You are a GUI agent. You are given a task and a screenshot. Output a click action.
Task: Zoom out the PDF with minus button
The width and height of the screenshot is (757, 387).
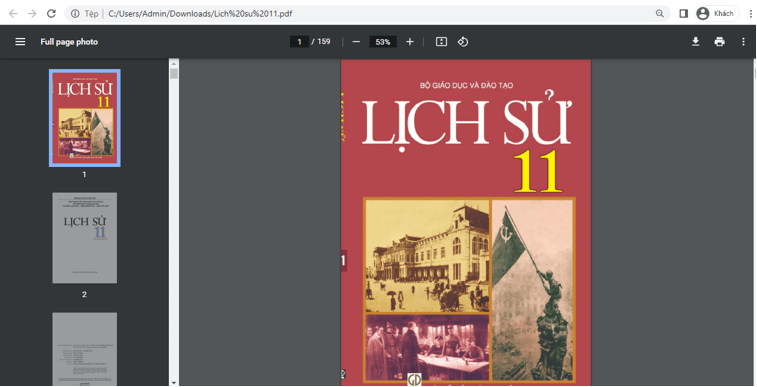pyautogui.click(x=356, y=42)
